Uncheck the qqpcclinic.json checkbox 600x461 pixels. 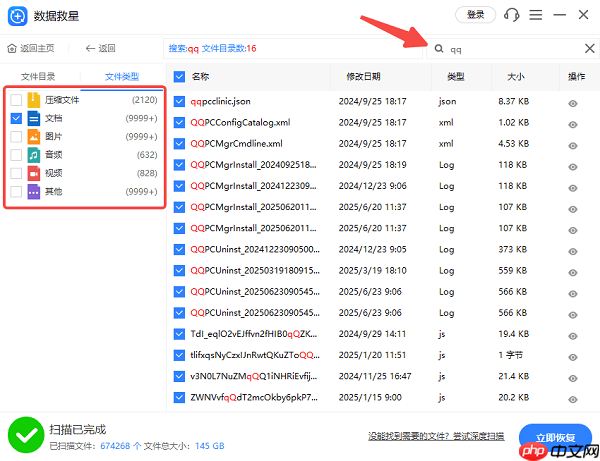pyautogui.click(x=179, y=101)
